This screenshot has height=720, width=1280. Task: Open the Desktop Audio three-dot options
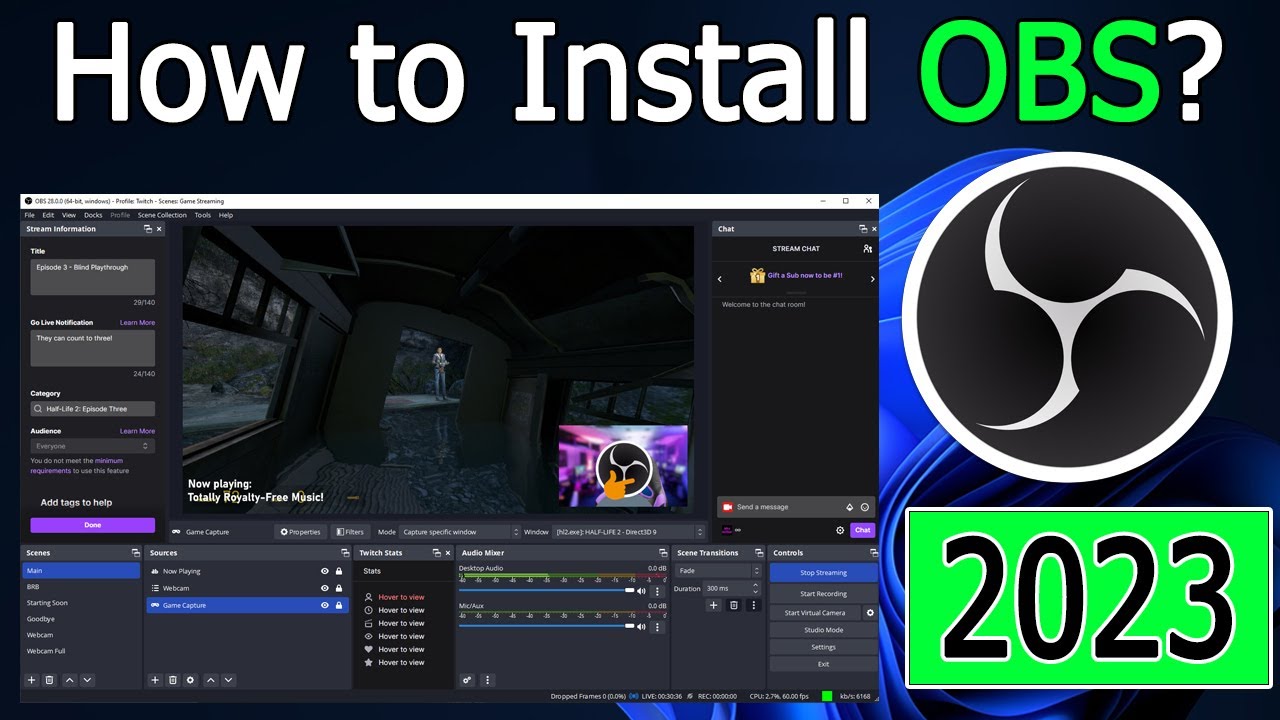click(657, 591)
